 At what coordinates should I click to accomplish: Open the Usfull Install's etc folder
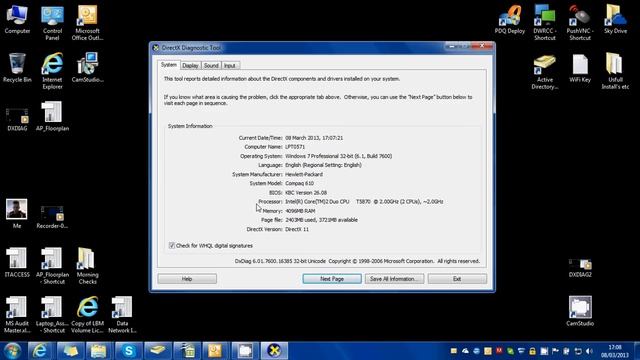(616, 72)
